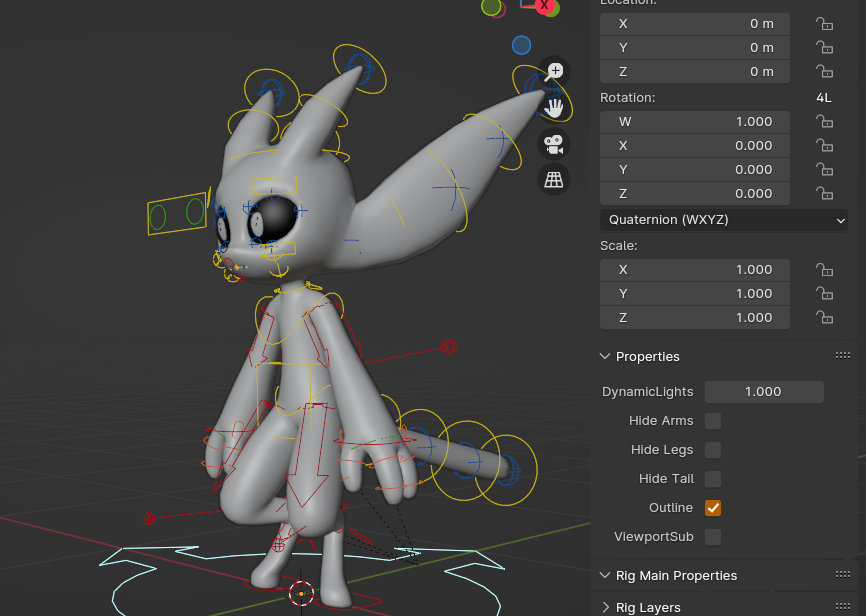Viewport: 866px width, 616px height.
Task: Click the Scale Y value field
Action: pos(695,294)
